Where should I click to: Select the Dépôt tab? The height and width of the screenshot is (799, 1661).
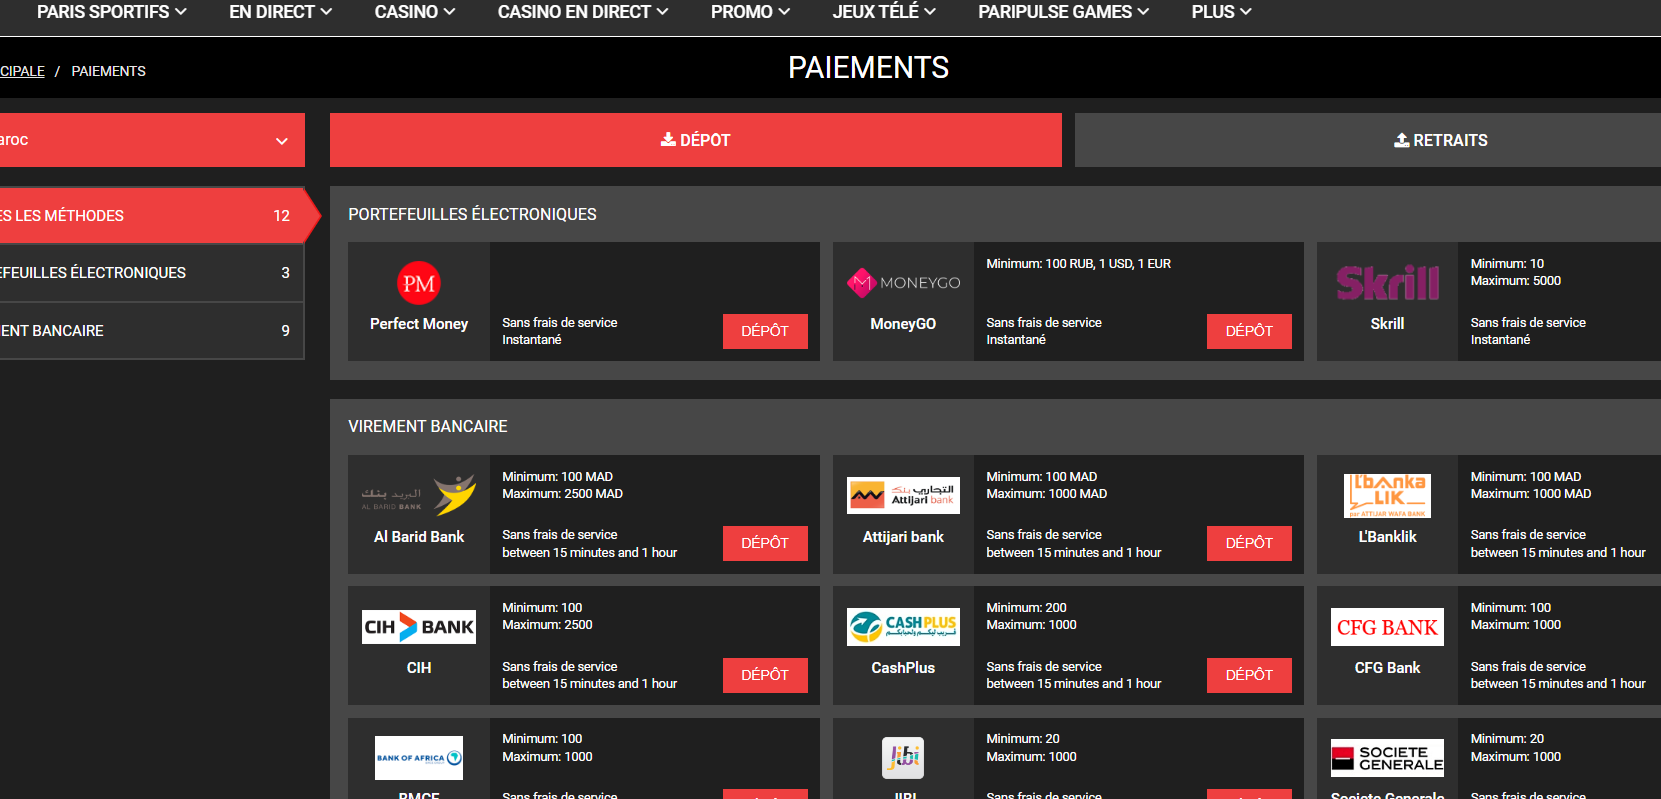click(695, 140)
